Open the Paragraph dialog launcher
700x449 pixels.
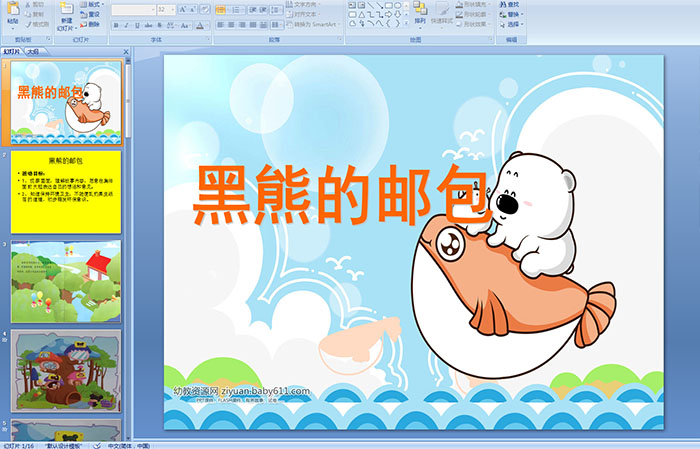pyautogui.click(x=340, y=39)
